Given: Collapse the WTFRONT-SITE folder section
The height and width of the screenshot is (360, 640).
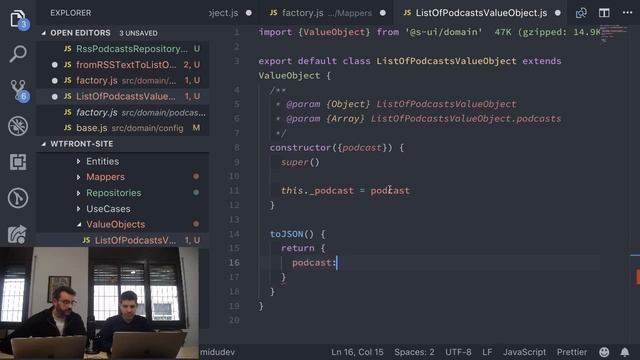Looking at the screenshot, I should [122, 144].
